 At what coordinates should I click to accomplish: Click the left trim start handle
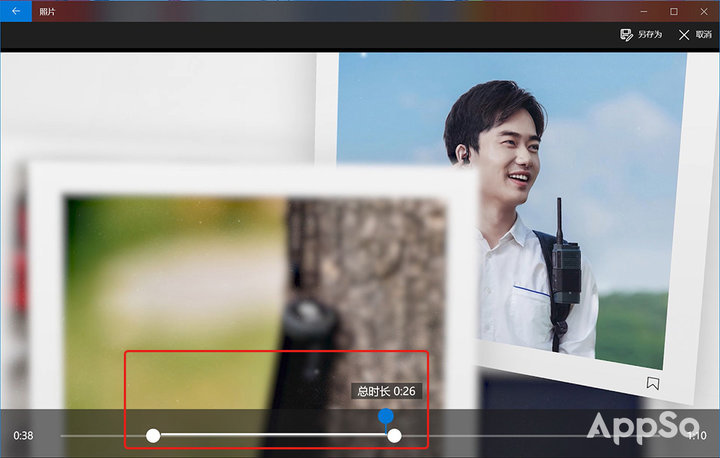pyautogui.click(x=153, y=435)
